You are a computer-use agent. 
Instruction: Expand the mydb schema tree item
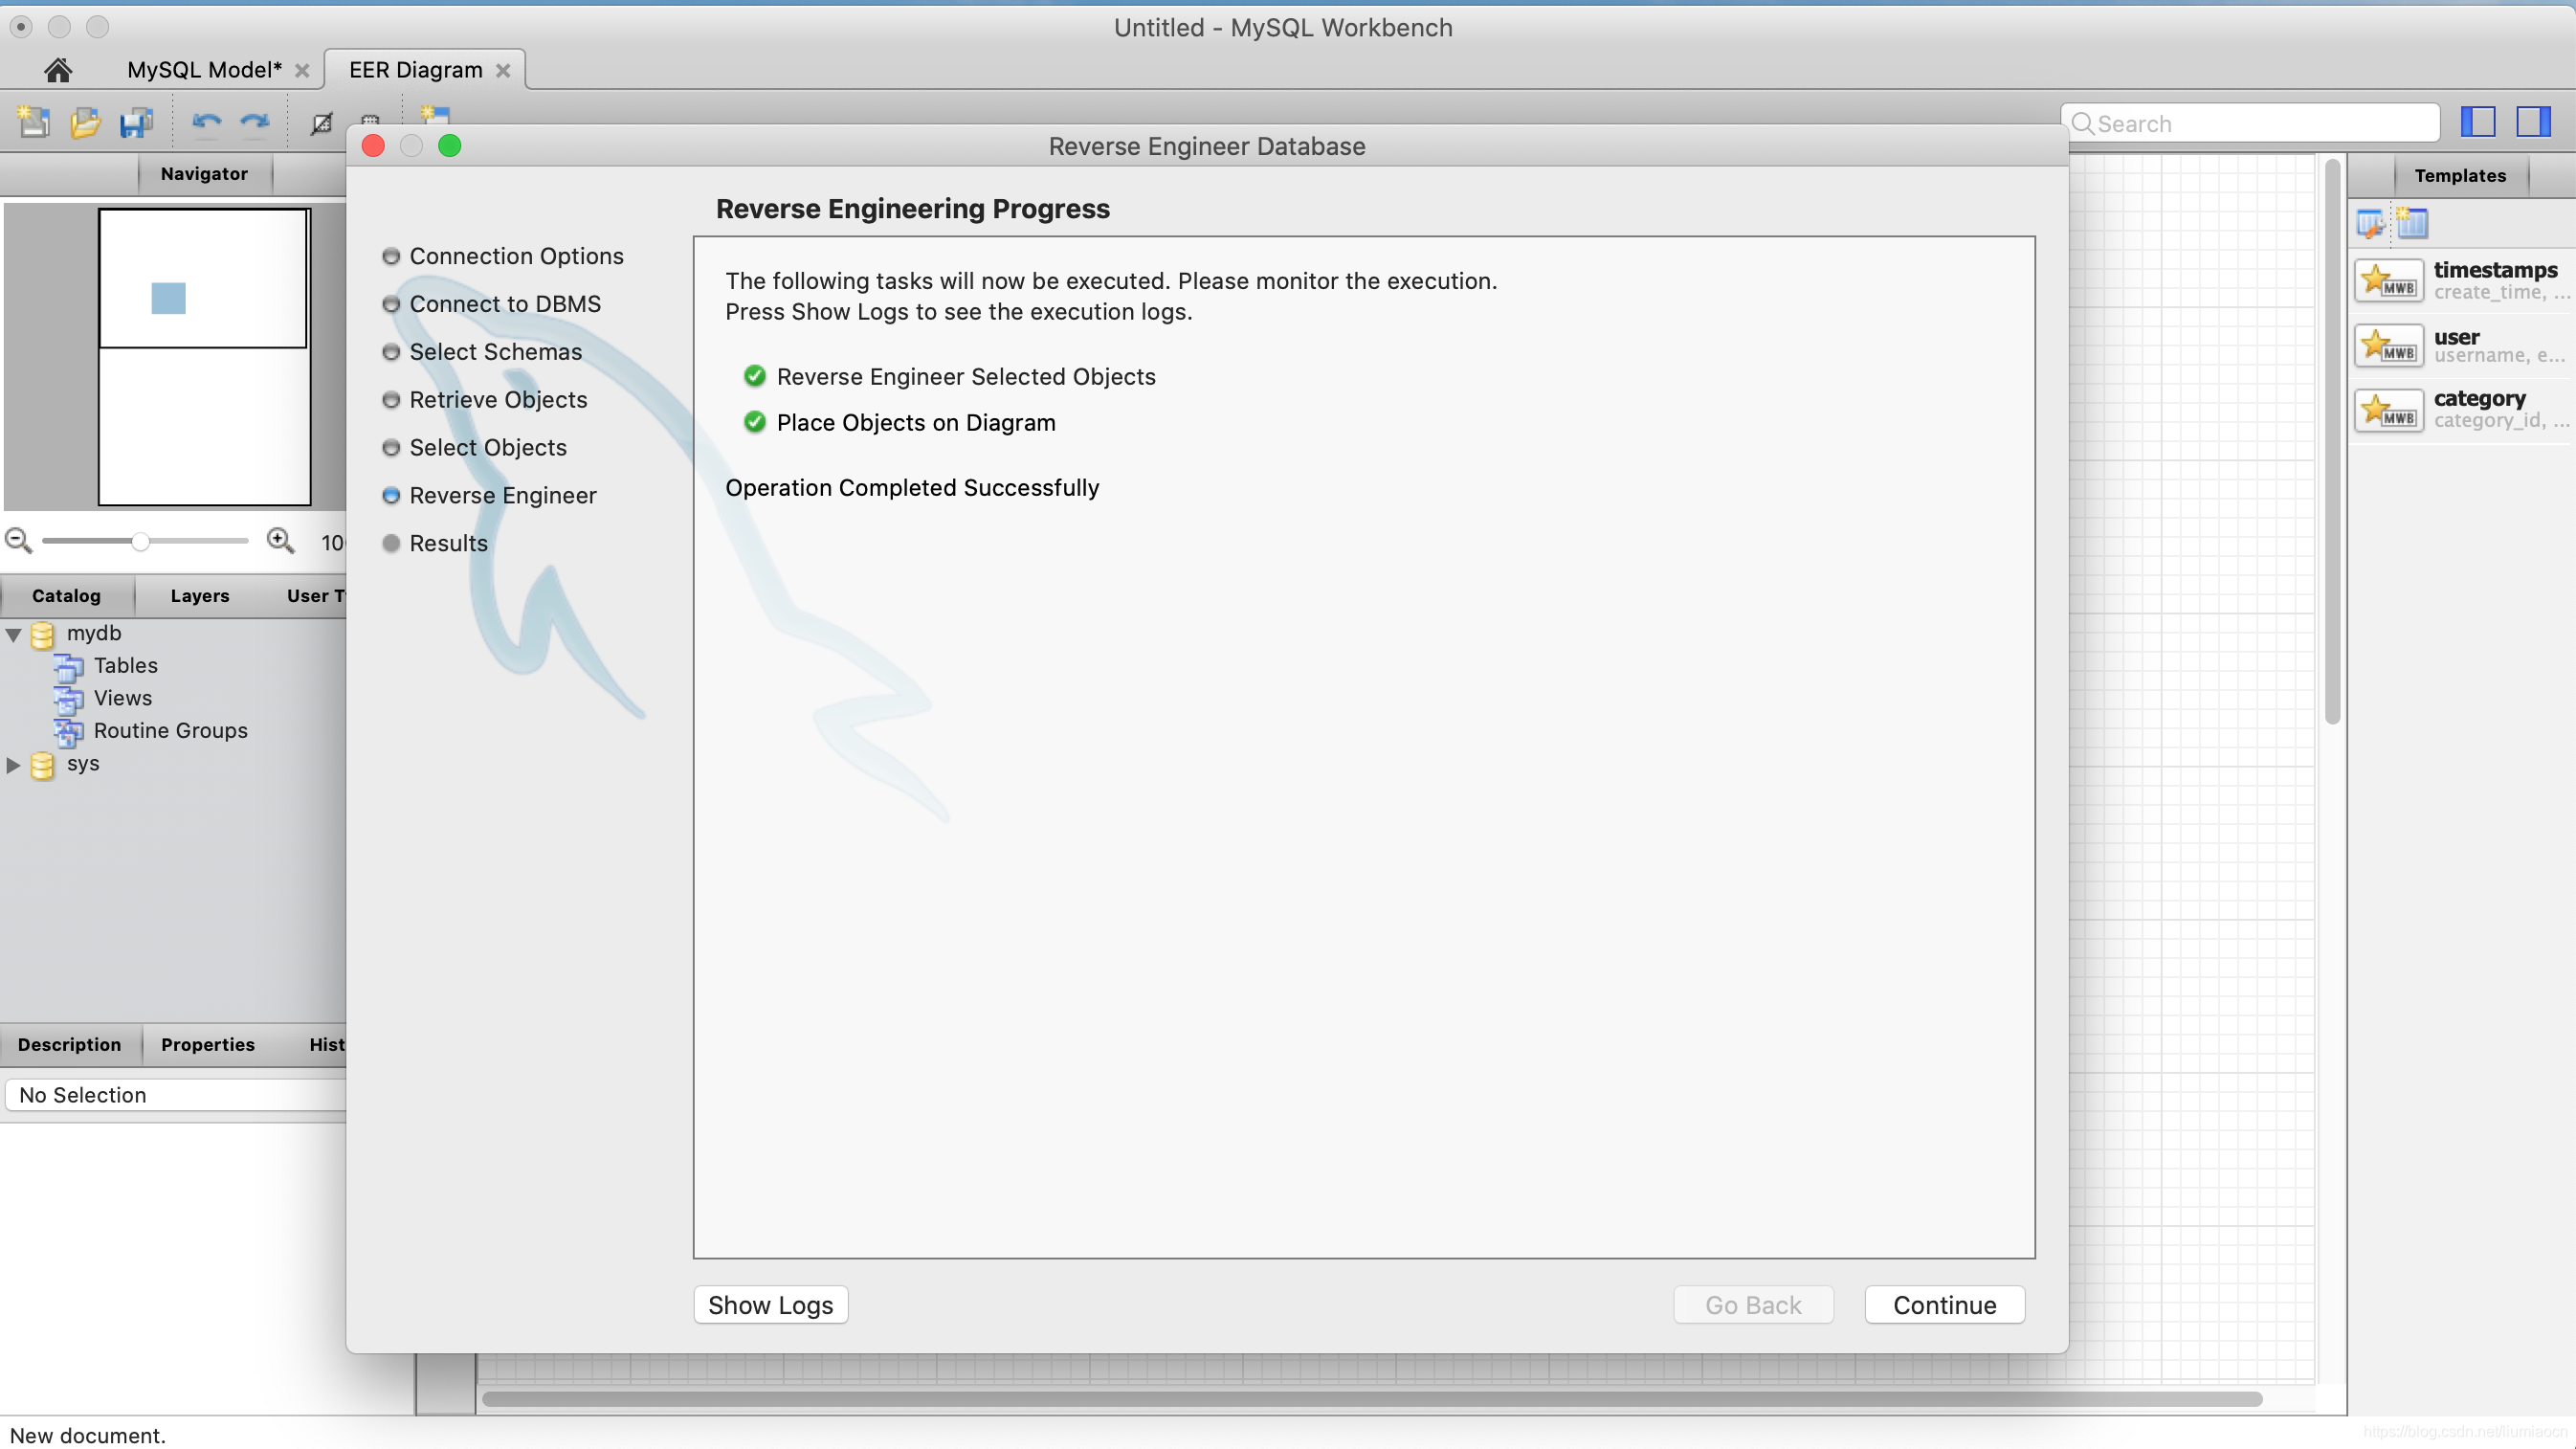click(12, 632)
